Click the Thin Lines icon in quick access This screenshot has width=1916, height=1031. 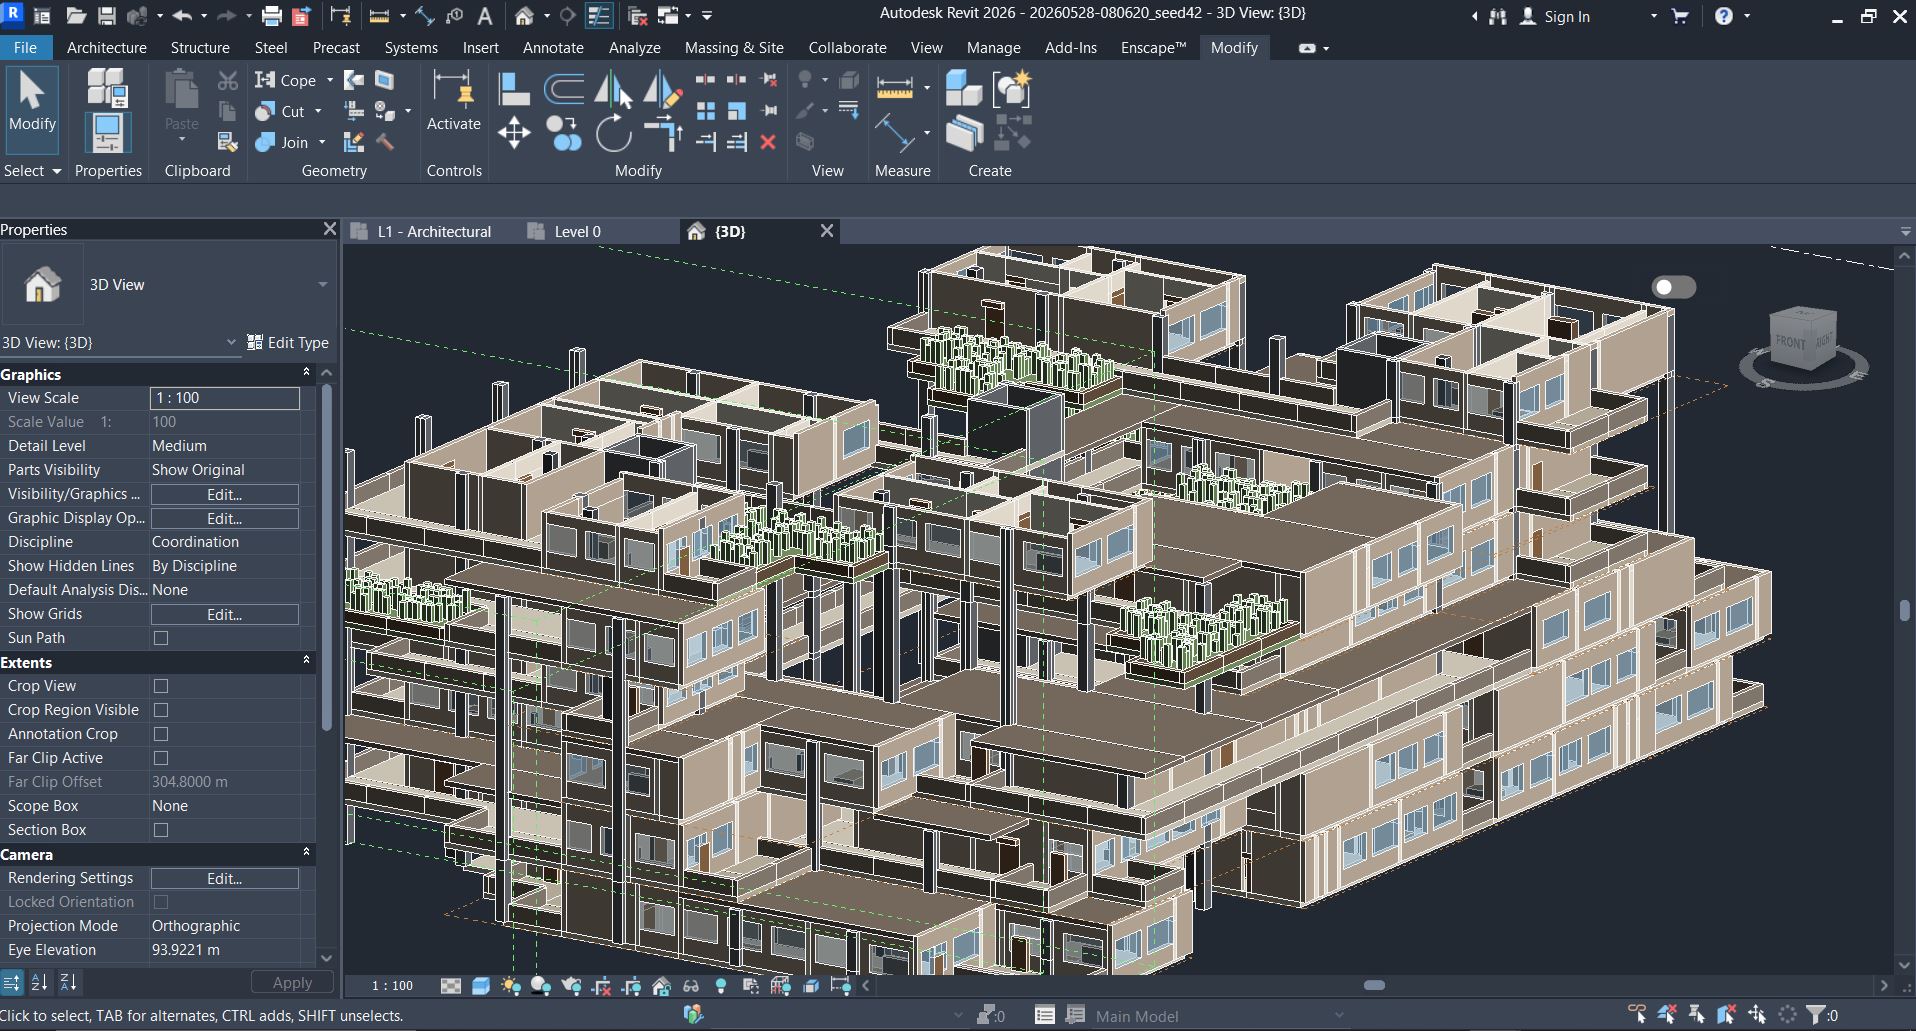pos(599,16)
